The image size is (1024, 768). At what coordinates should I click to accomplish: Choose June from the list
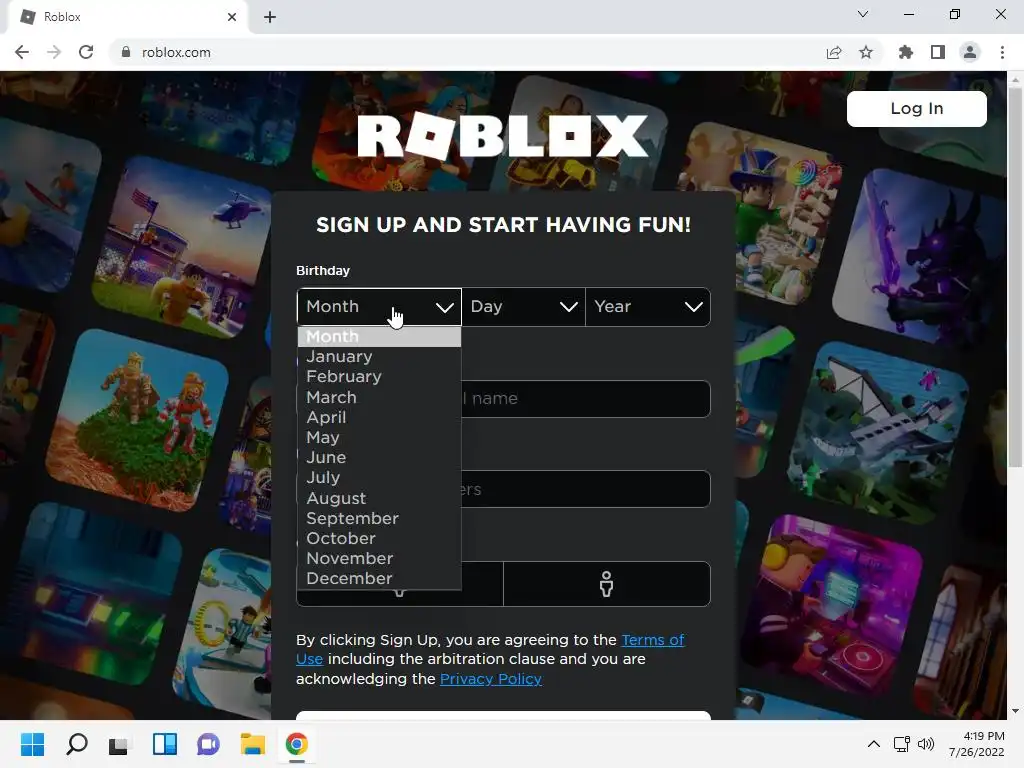(x=379, y=458)
